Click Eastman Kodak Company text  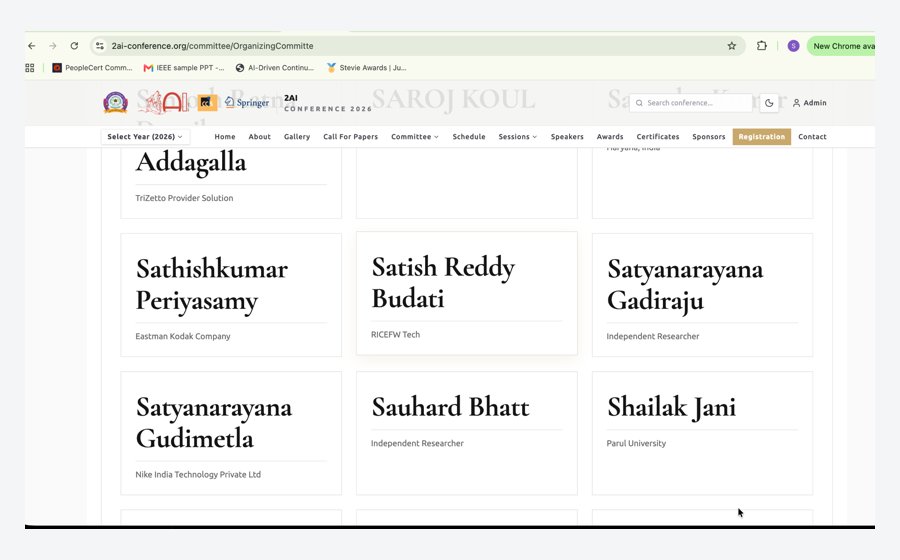(x=183, y=336)
